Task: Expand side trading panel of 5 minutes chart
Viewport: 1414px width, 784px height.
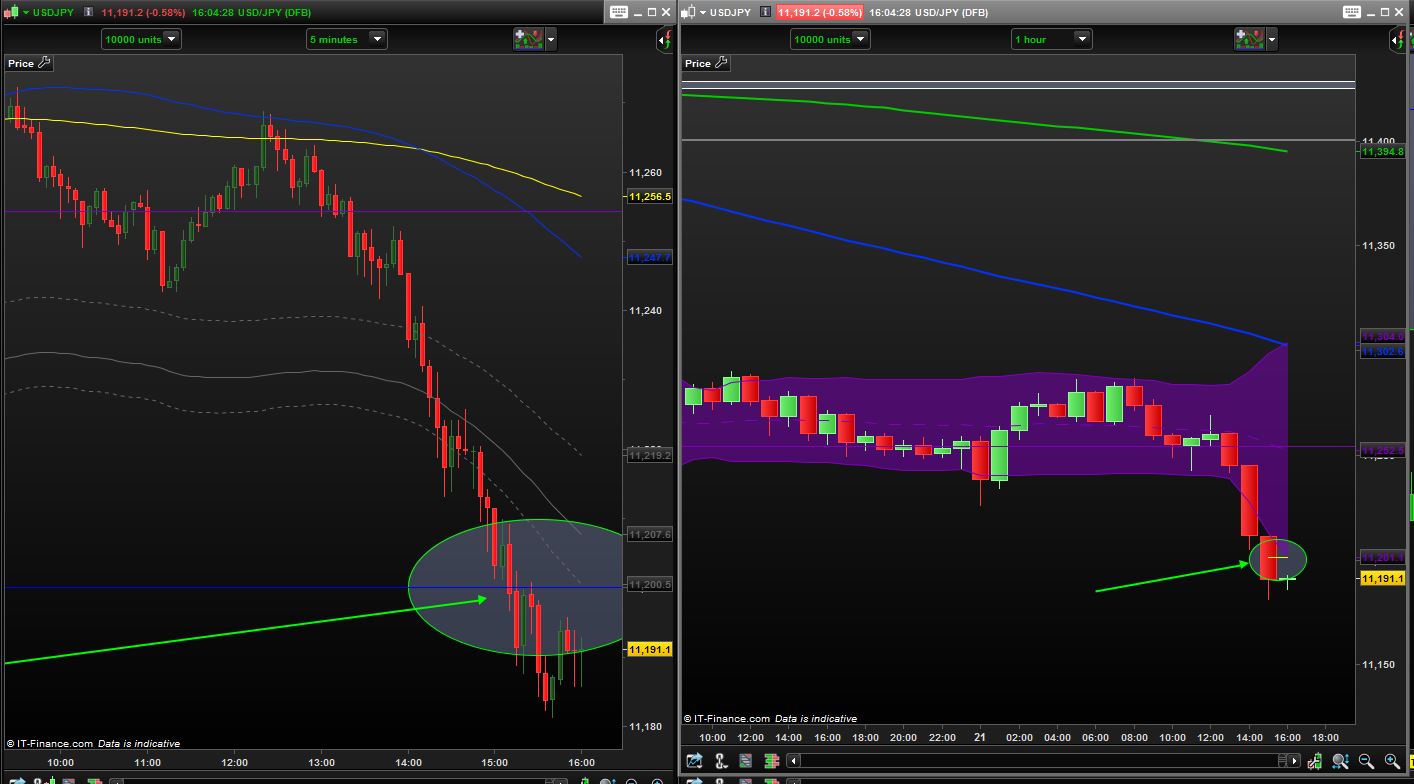Action: 665,40
